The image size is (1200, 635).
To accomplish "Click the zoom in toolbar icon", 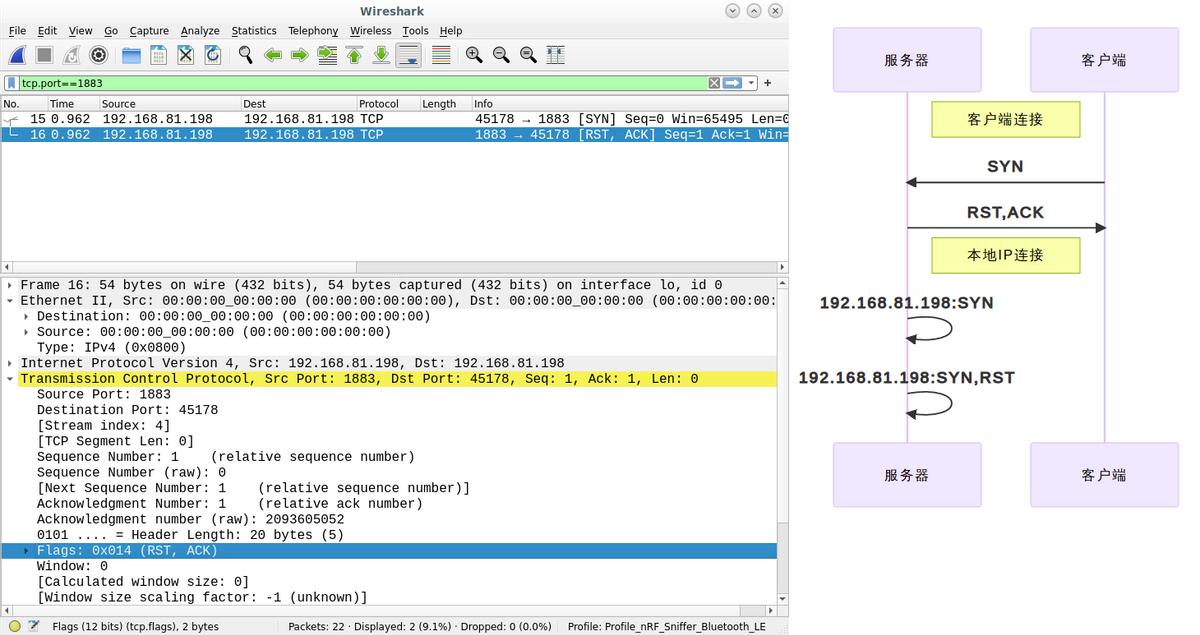I will tap(474, 55).
